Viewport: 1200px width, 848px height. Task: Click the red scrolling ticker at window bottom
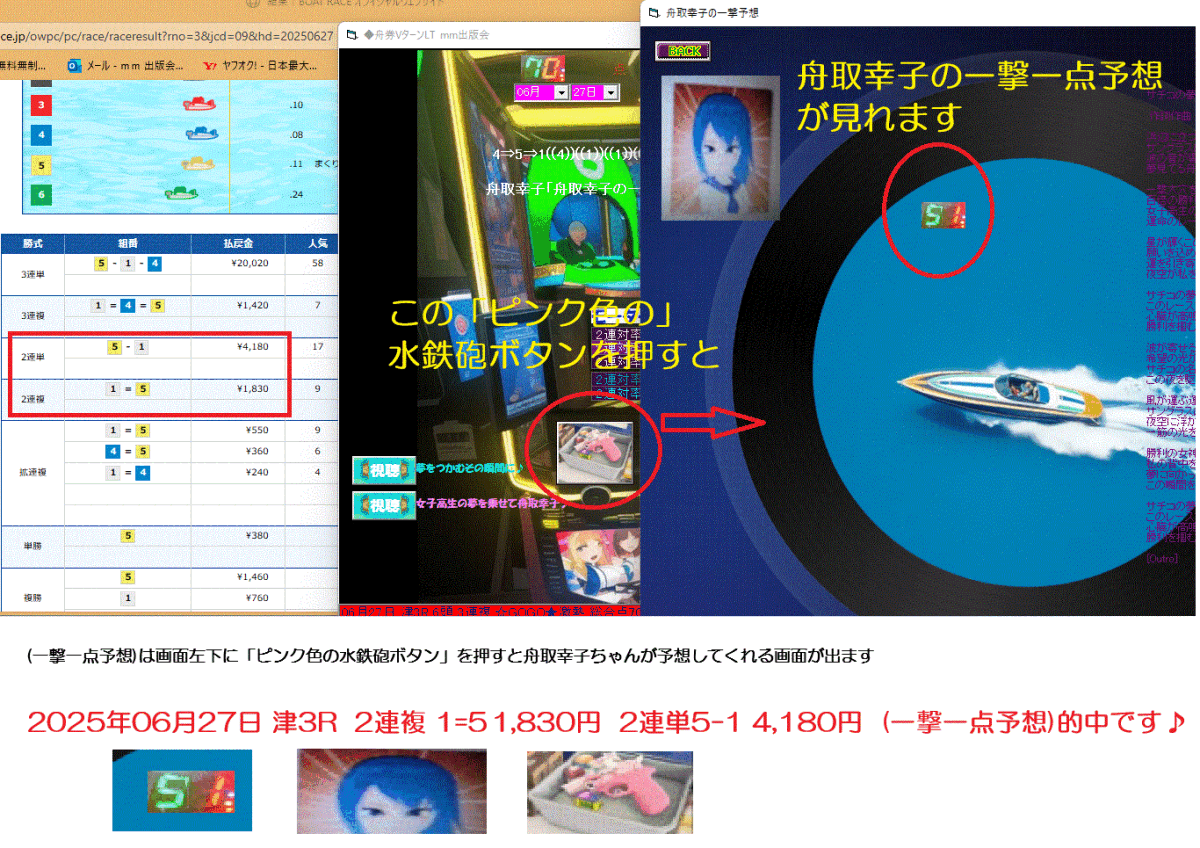click(x=490, y=609)
